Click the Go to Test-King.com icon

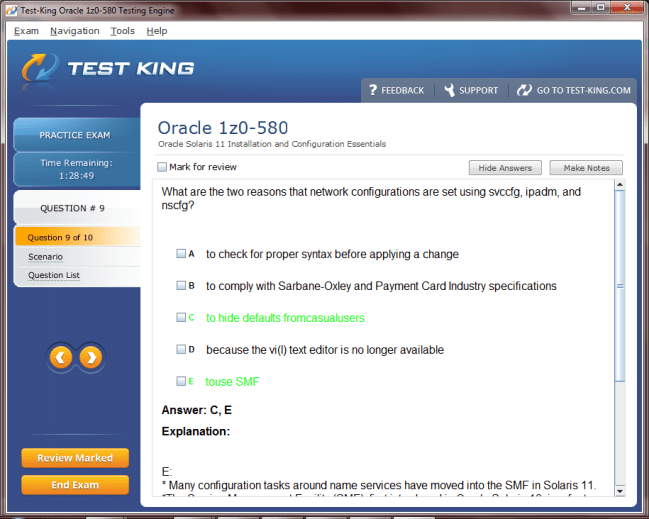click(x=524, y=90)
